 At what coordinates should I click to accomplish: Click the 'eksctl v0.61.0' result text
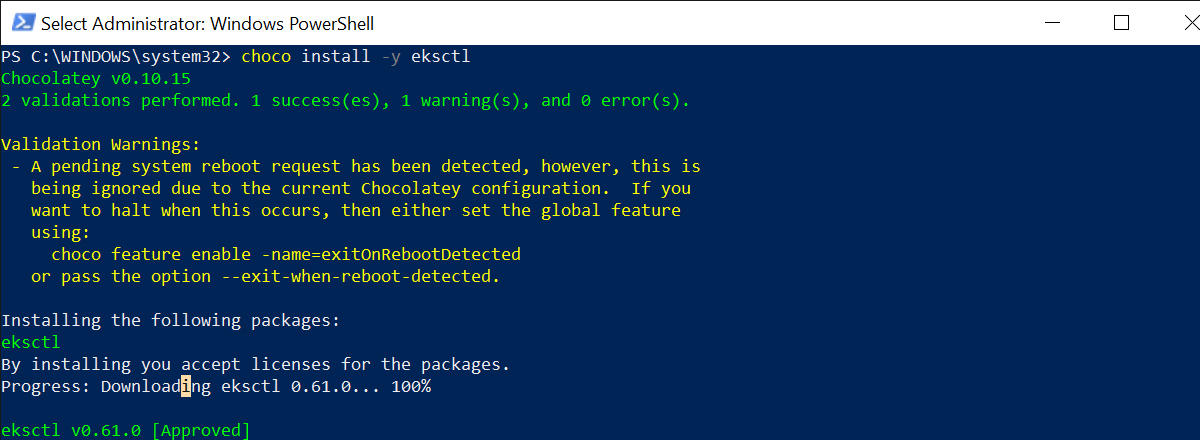coord(71,430)
